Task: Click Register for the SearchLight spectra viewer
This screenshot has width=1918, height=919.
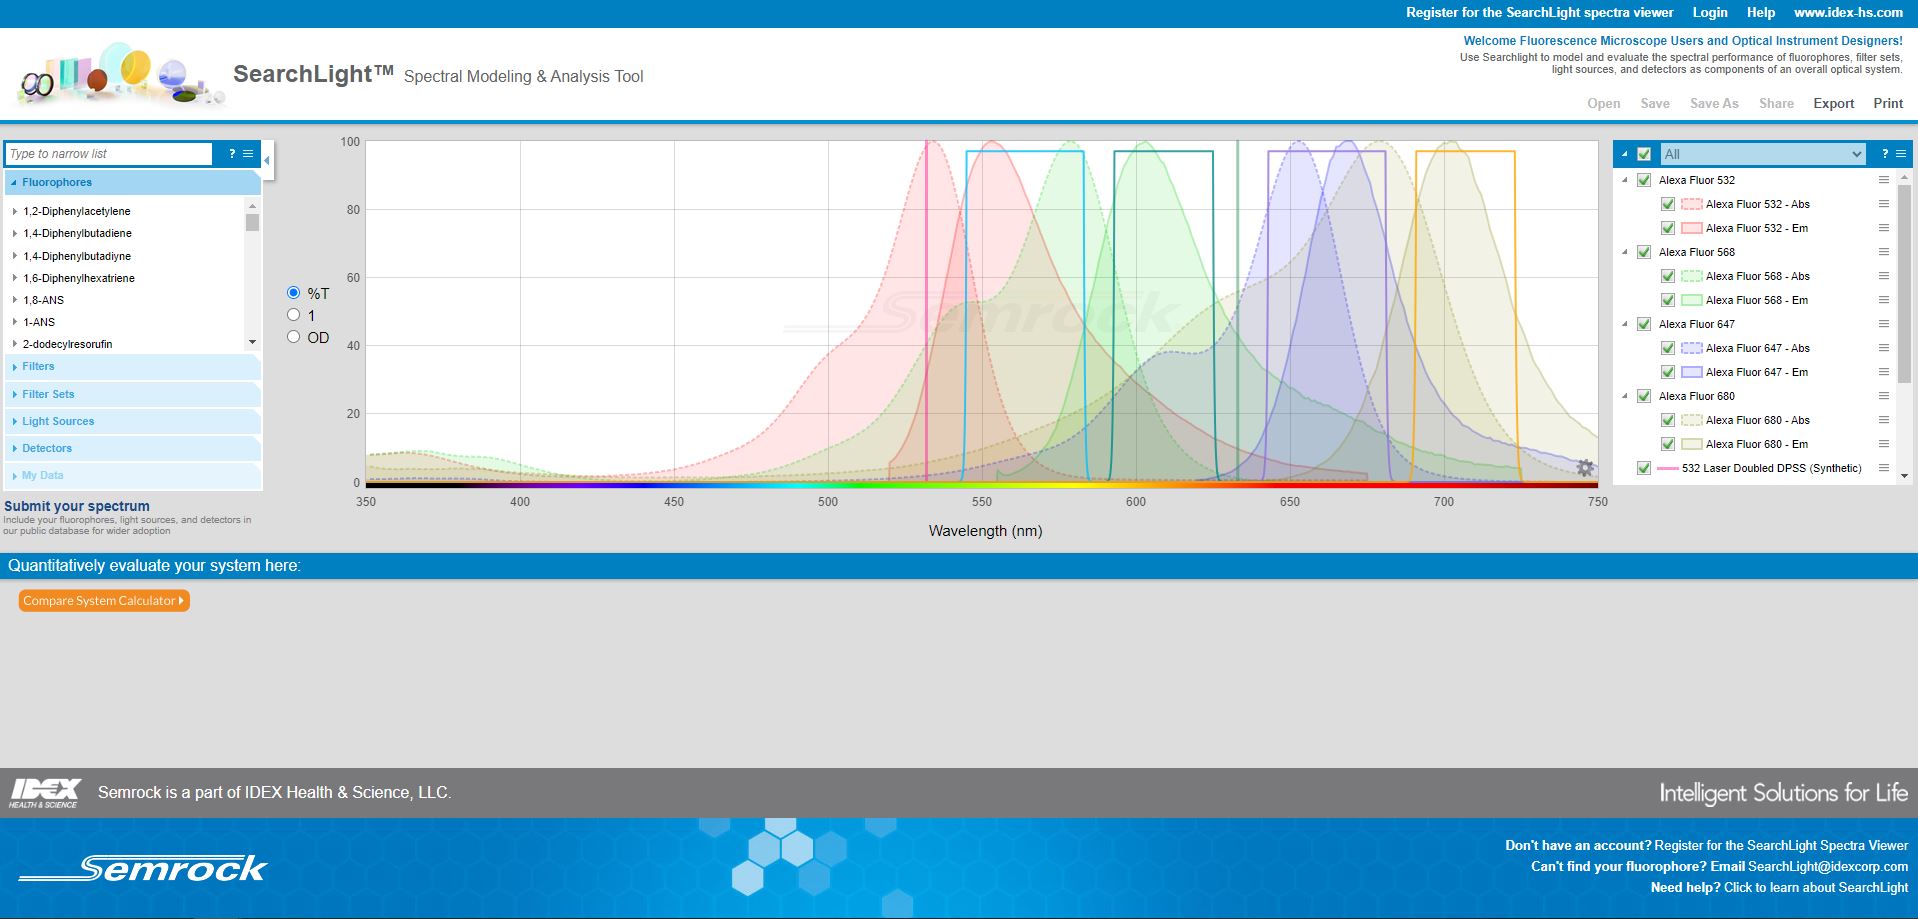Action: 1539,12
